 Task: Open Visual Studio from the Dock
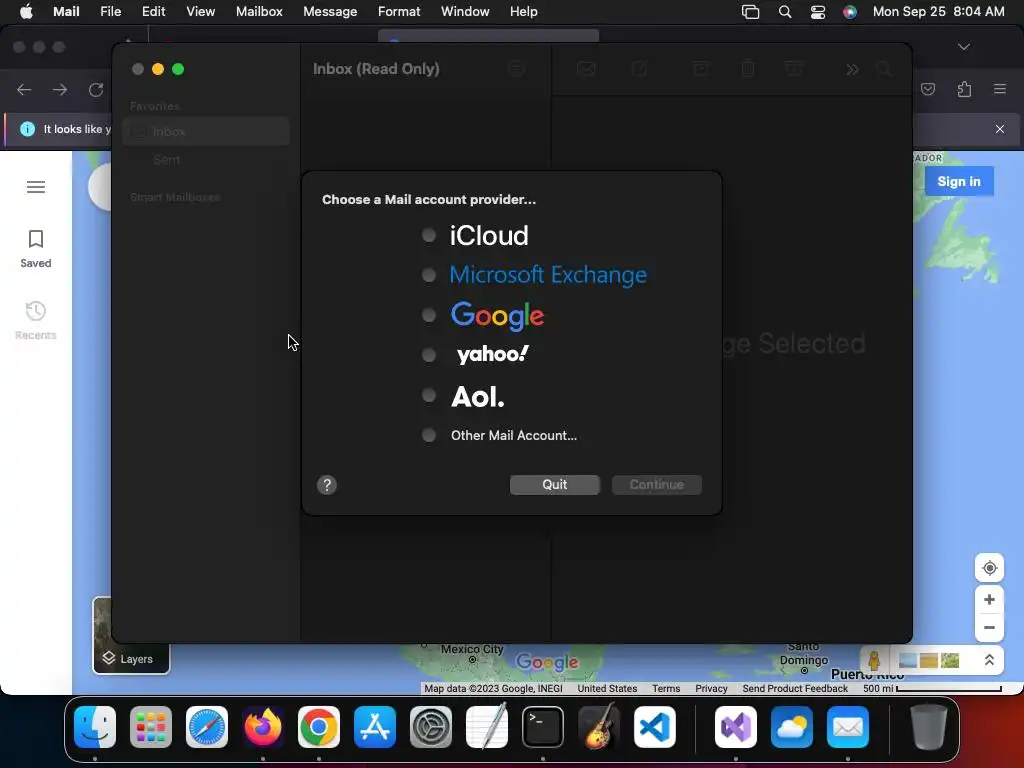pos(736,727)
